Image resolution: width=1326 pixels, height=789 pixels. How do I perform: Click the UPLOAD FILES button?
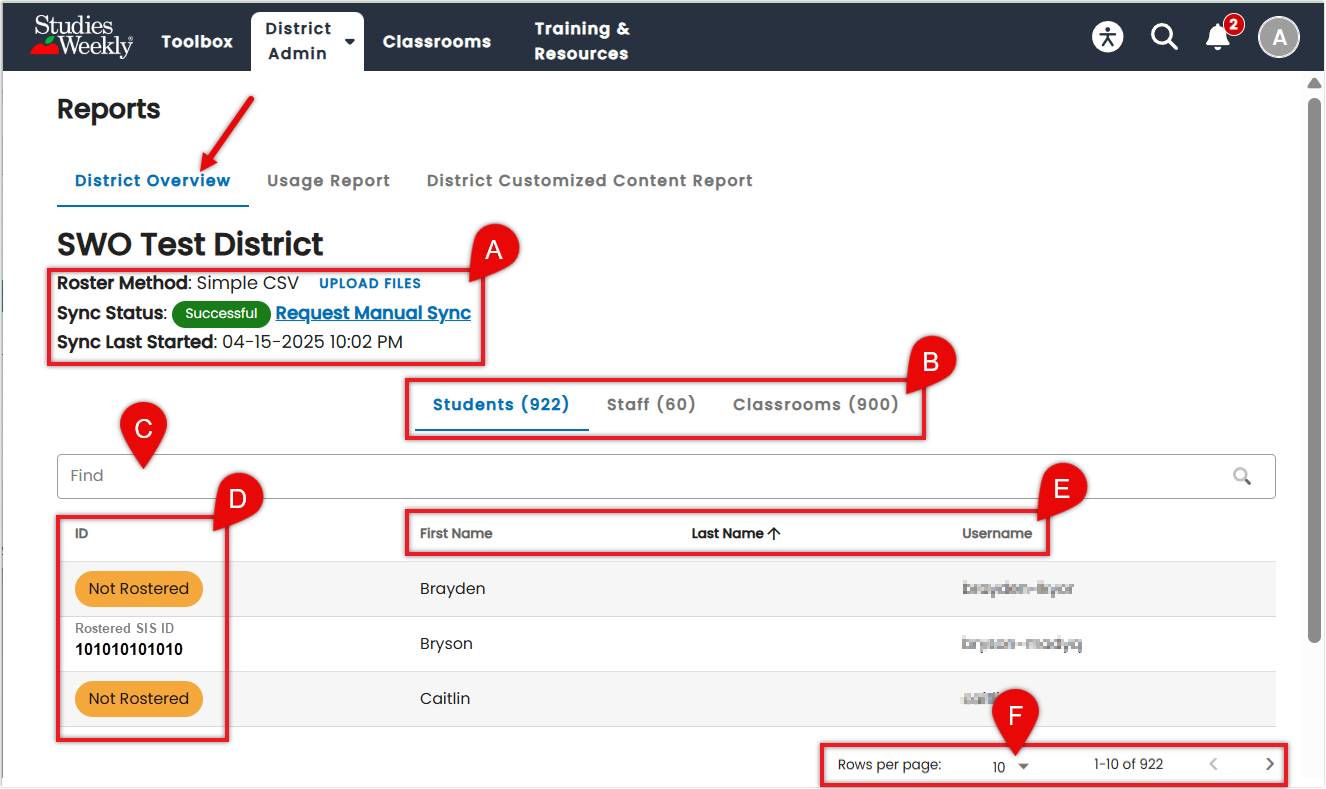[370, 283]
